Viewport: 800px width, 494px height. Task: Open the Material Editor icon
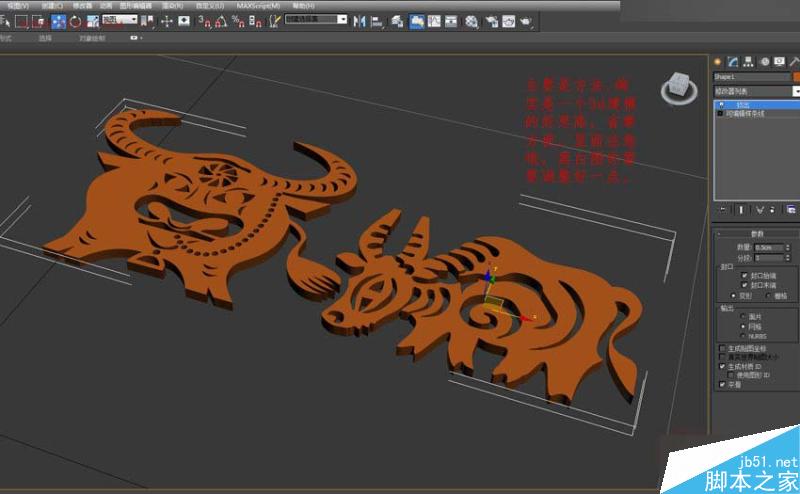click(x=470, y=21)
